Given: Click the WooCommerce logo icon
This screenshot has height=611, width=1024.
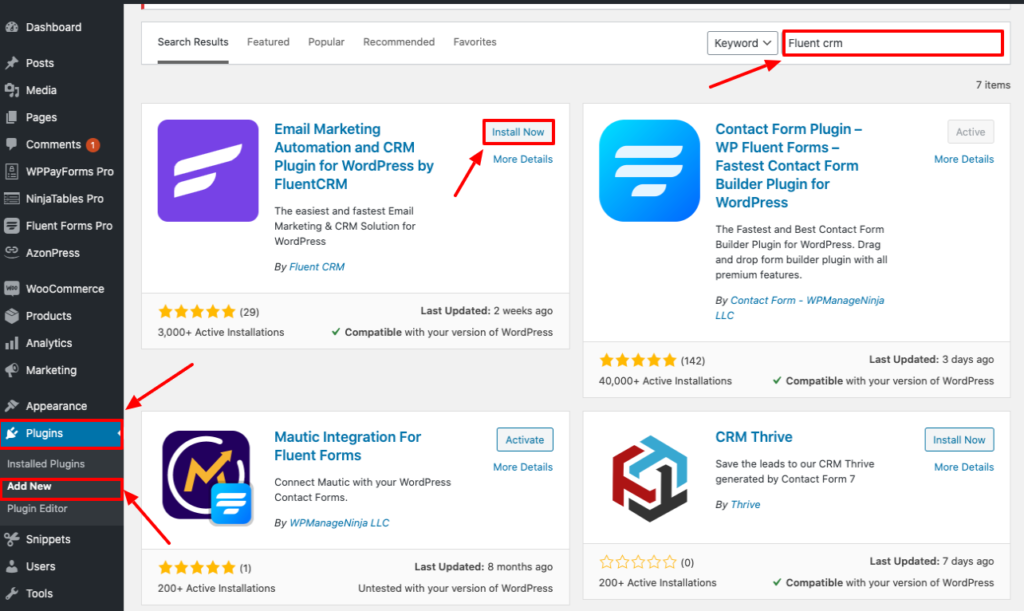Looking at the screenshot, I should point(12,289).
